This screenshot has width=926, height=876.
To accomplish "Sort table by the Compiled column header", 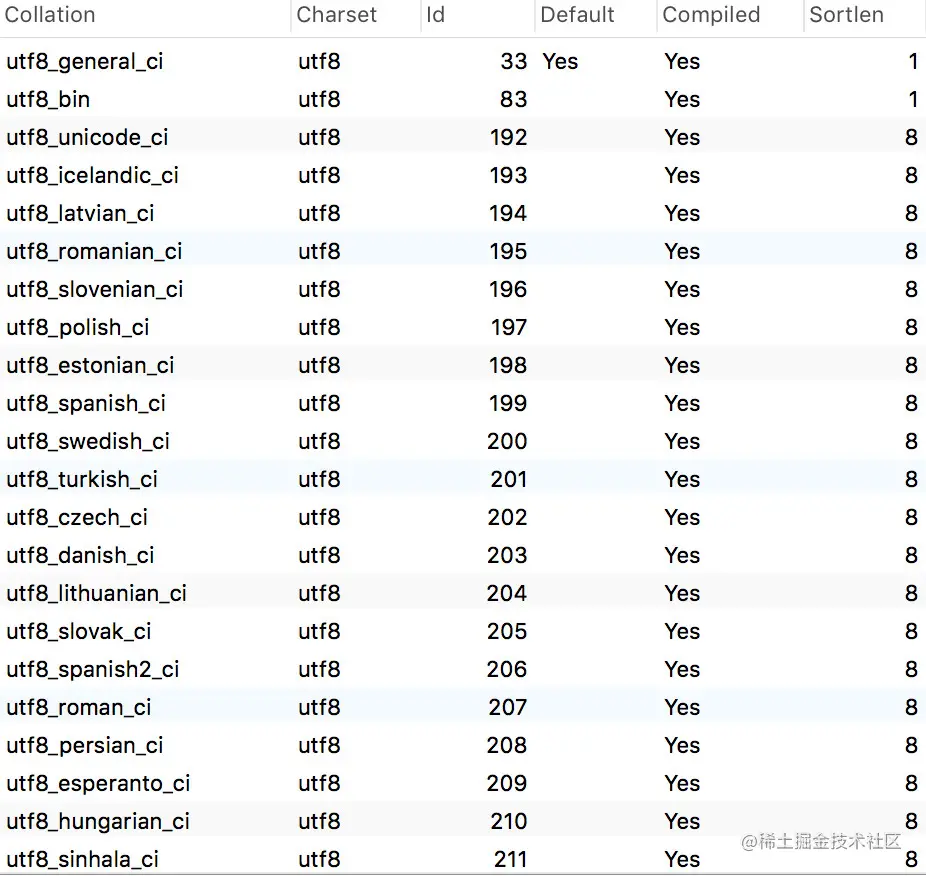I will pos(710,15).
